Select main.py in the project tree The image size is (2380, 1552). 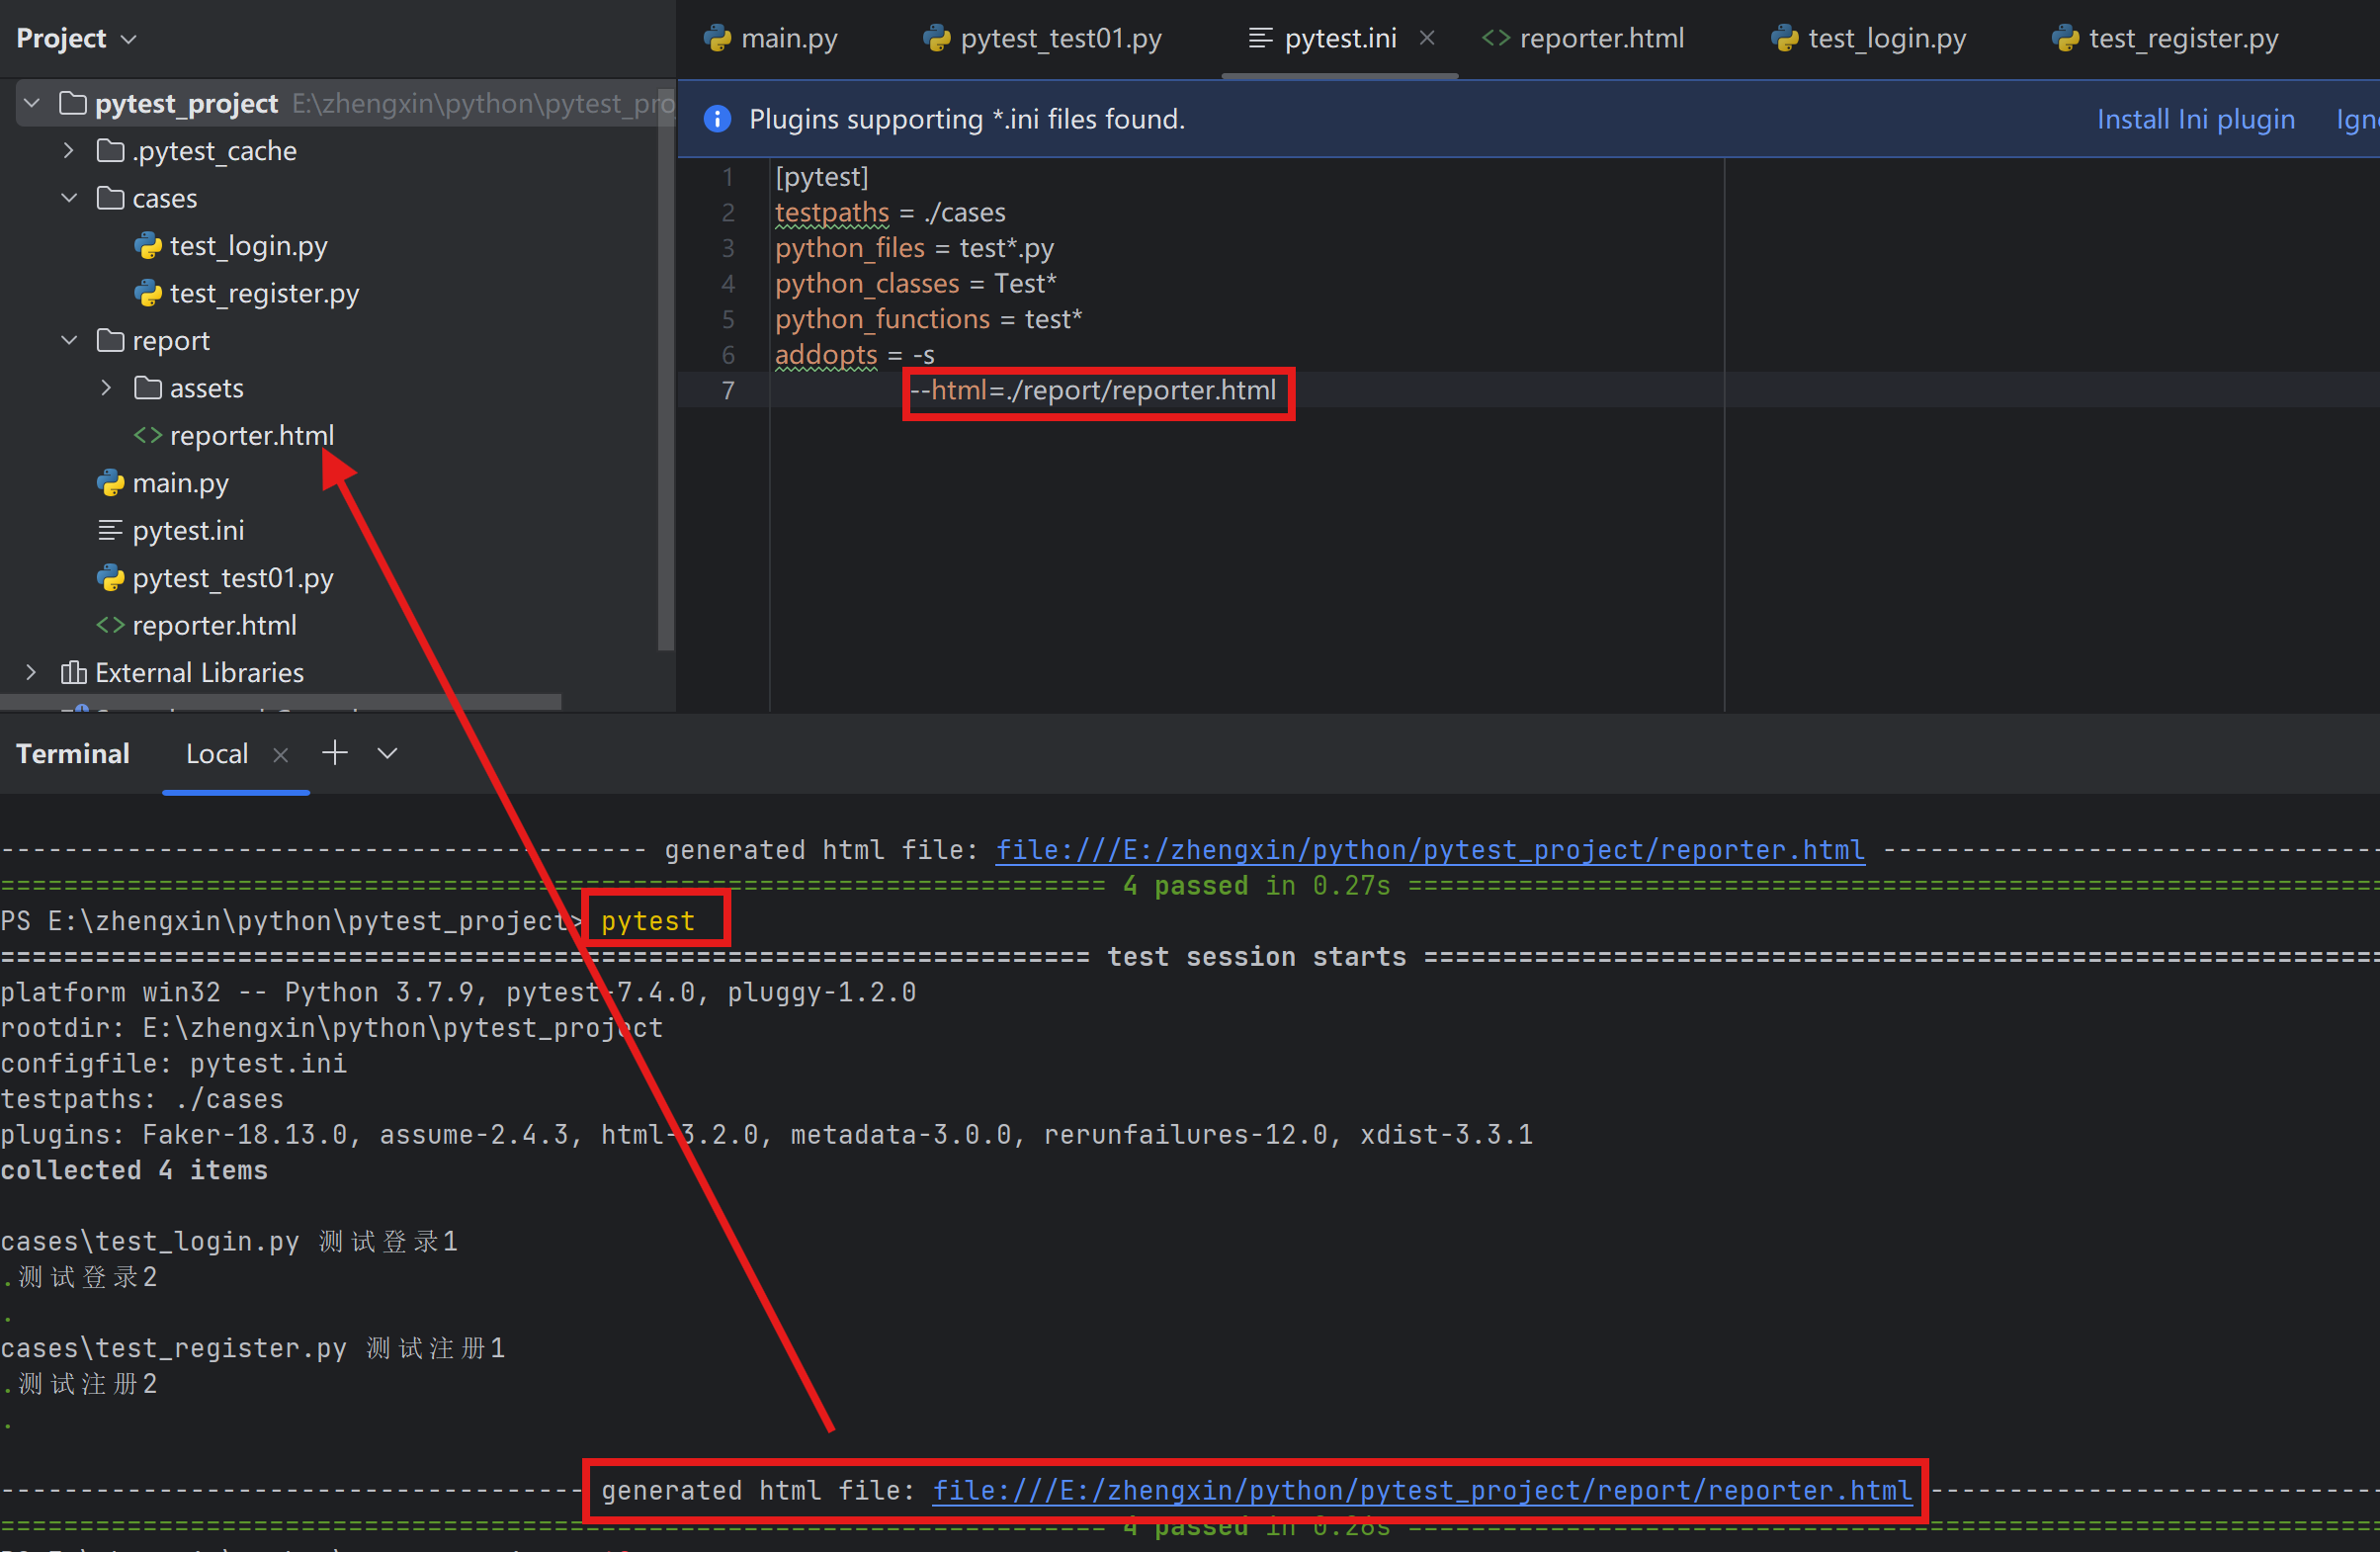tap(180, 483)
